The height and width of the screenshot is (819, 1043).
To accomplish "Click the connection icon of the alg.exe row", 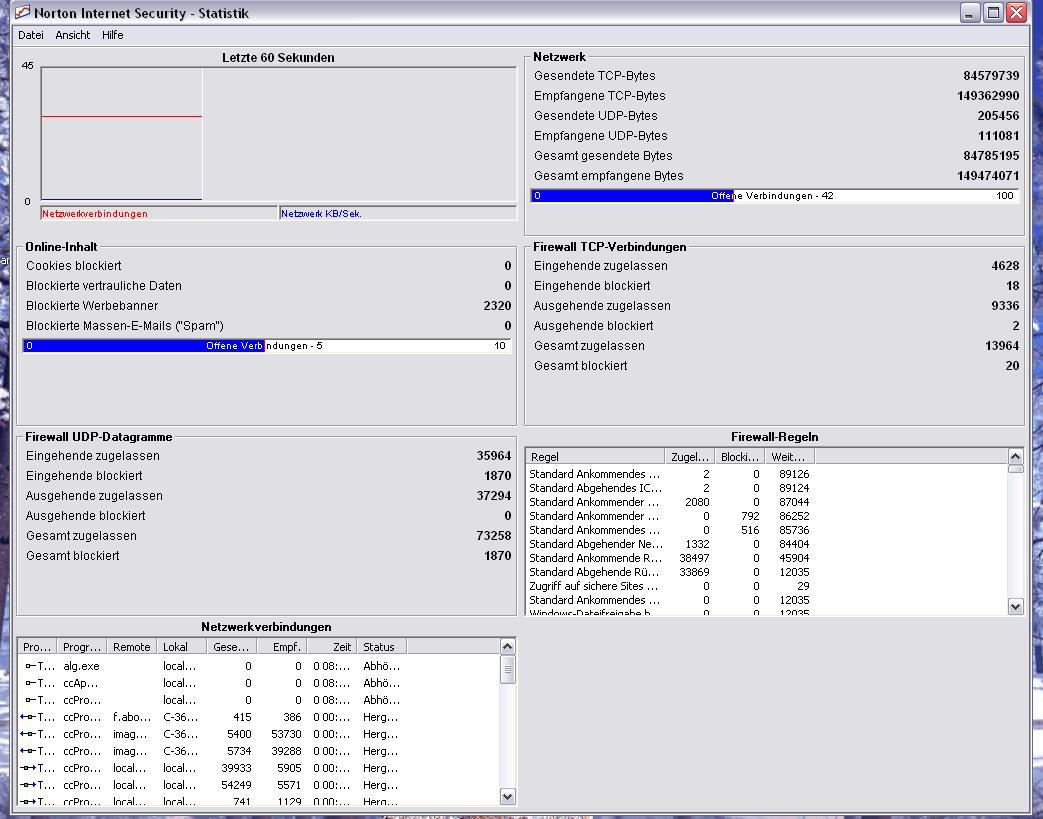I will click(30, 666).
